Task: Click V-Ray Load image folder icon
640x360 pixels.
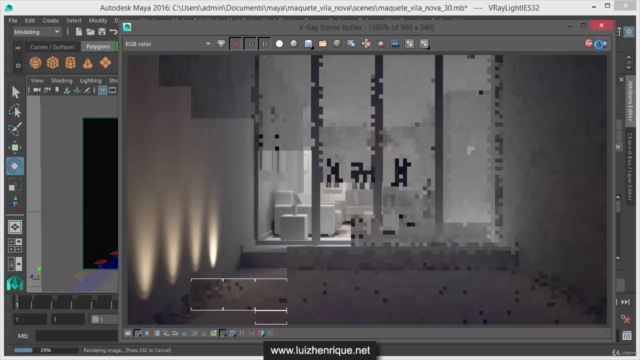Action: 323,44
